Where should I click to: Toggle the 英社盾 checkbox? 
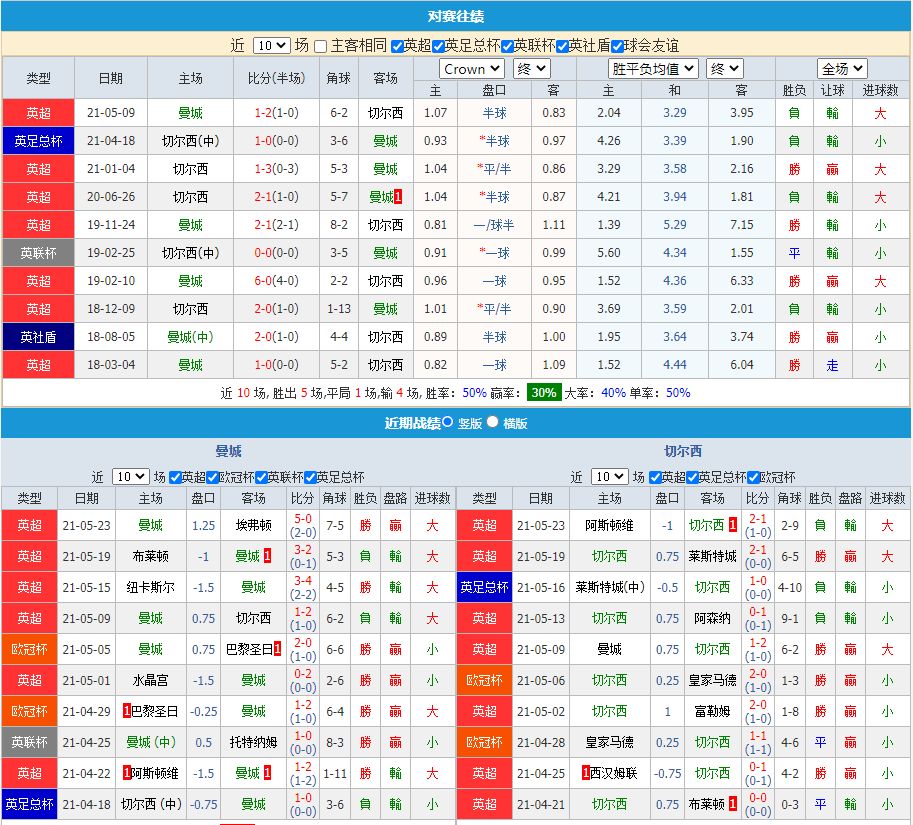point(562,47)
